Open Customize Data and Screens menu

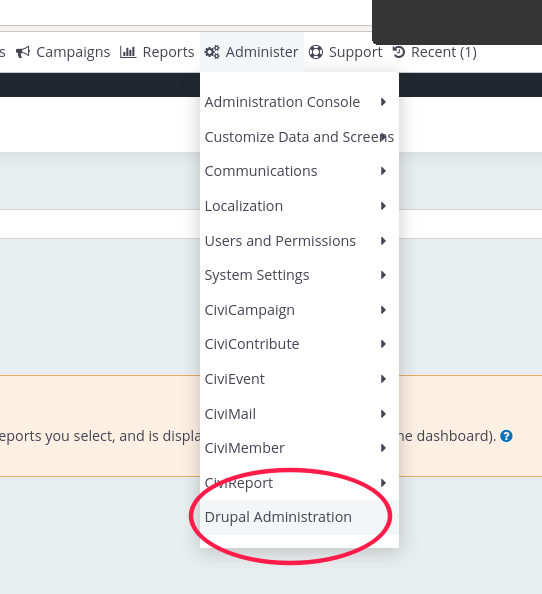click(299, 137)
